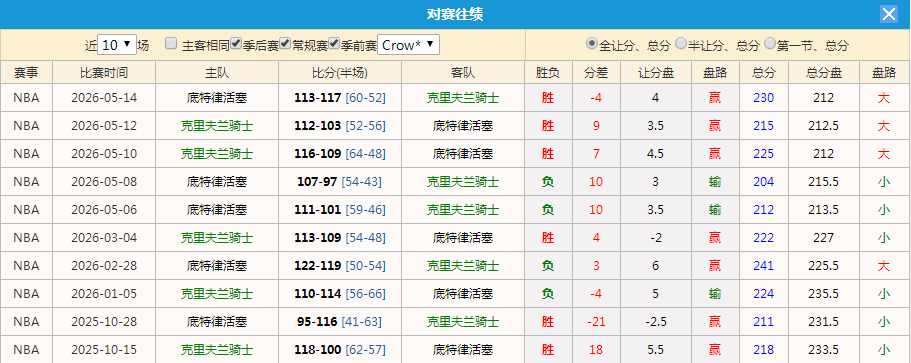This screenshot has width=911, height=363.
Task: Uncheck the 季后赛 checkbox
Action: (236, 44)
